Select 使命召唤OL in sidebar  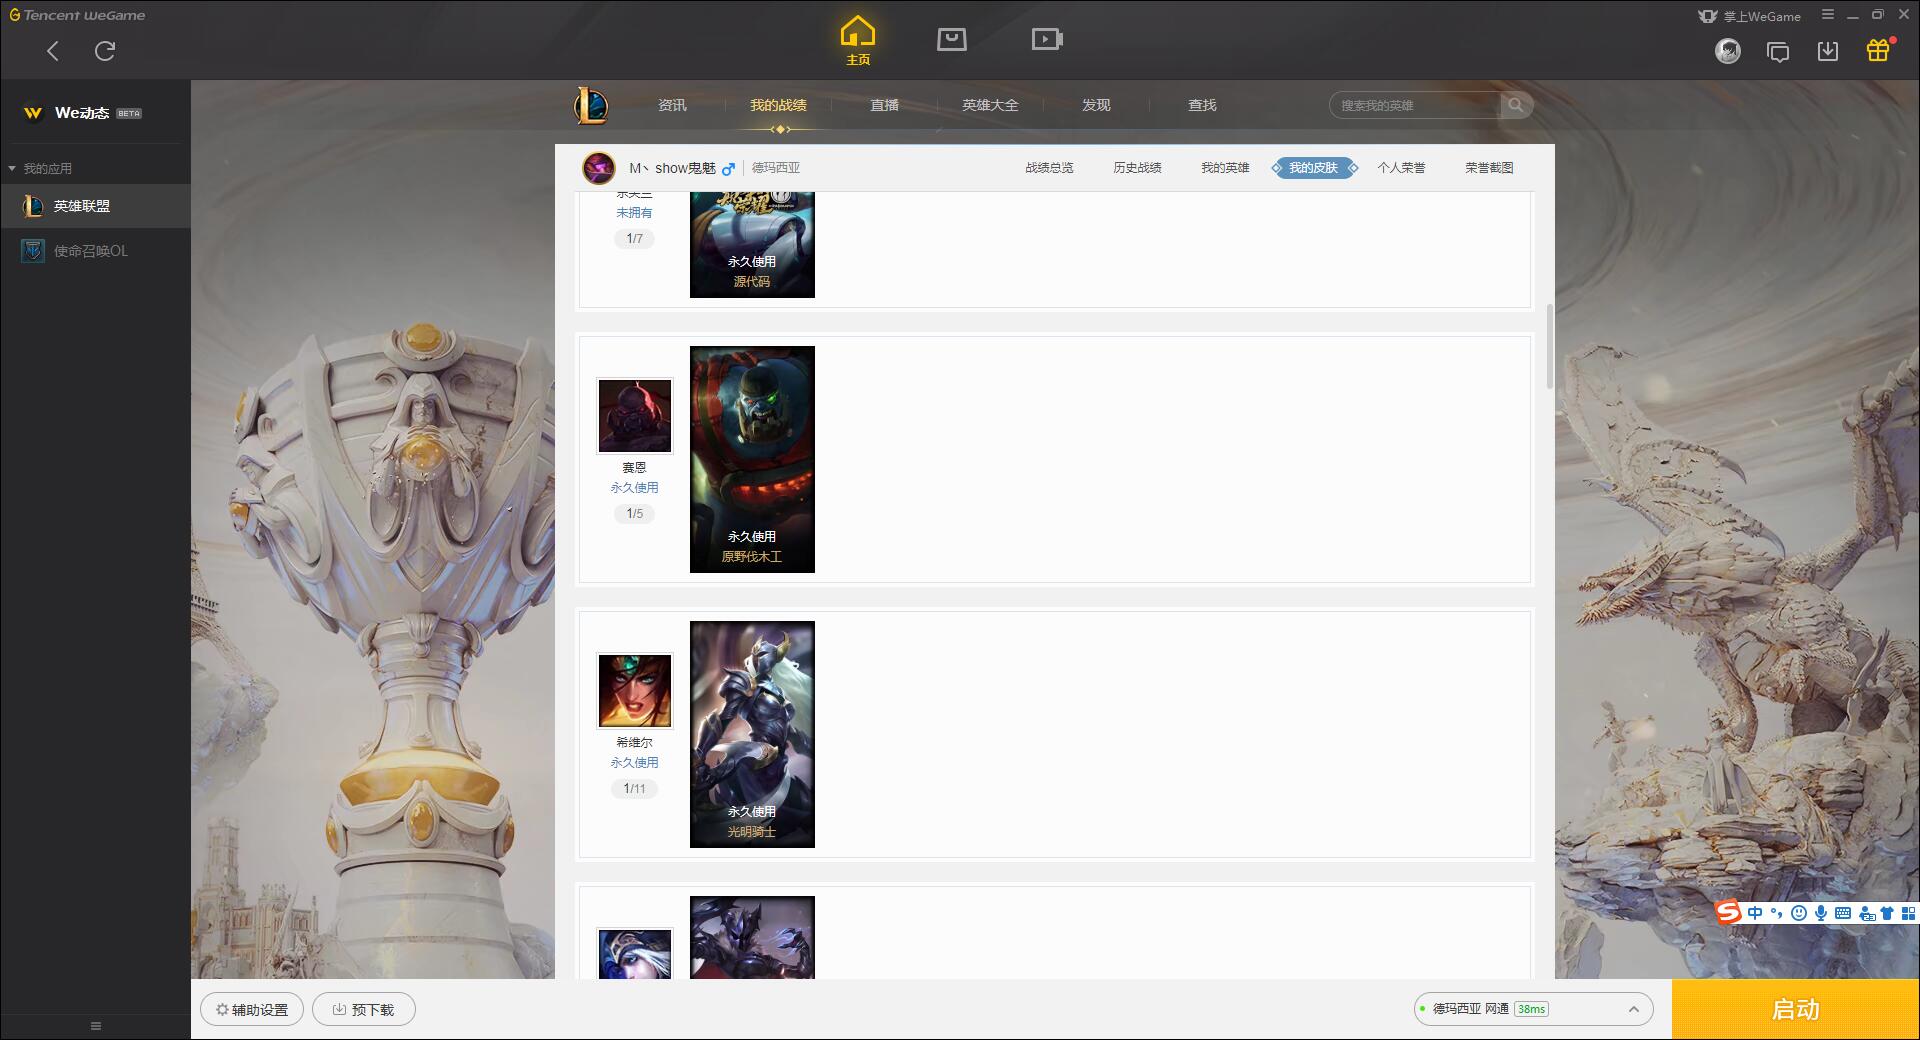[x=95, y=251]
